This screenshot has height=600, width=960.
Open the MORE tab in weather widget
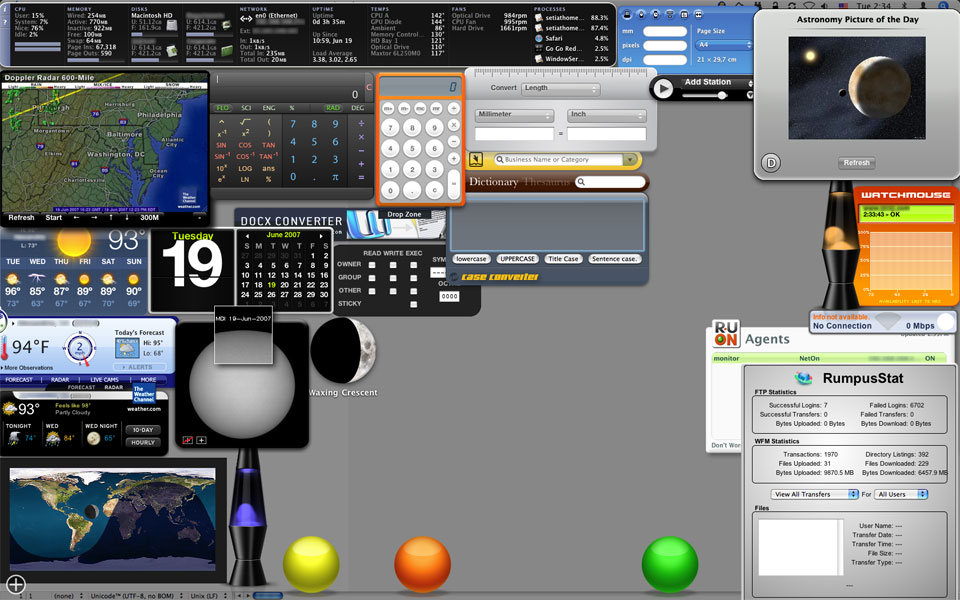pos(148,380)
